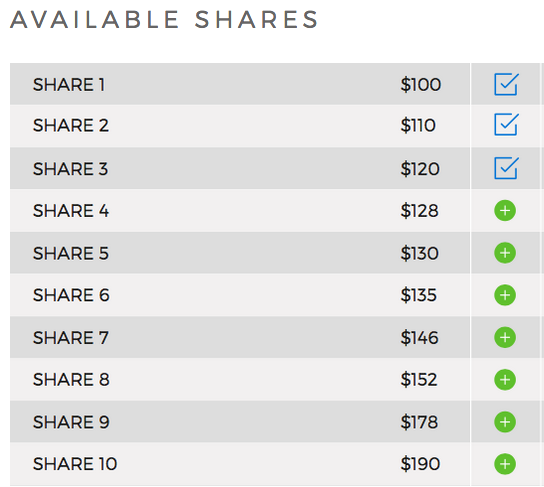Click the $110 price of Share 2
This screenshot has height=487, width=544.
click(418, 125)
